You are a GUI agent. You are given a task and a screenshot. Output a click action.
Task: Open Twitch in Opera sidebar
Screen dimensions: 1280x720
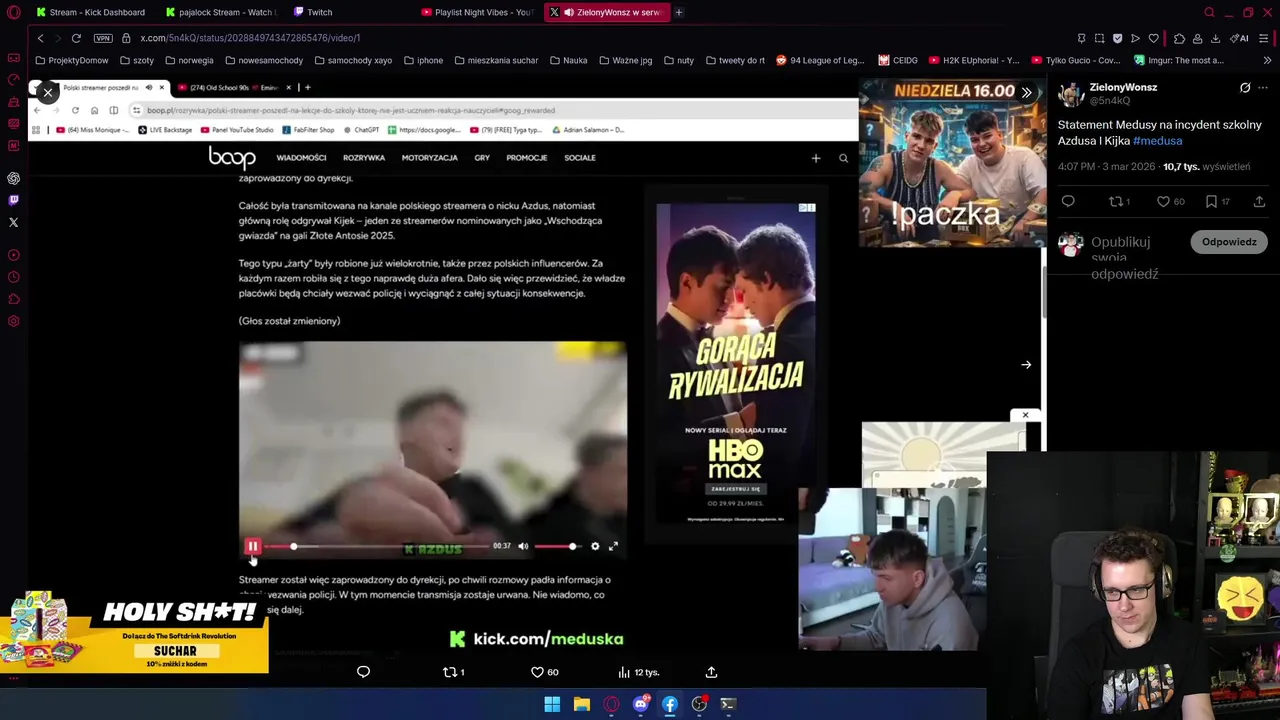pyautogui.click(x=13, y=200)
